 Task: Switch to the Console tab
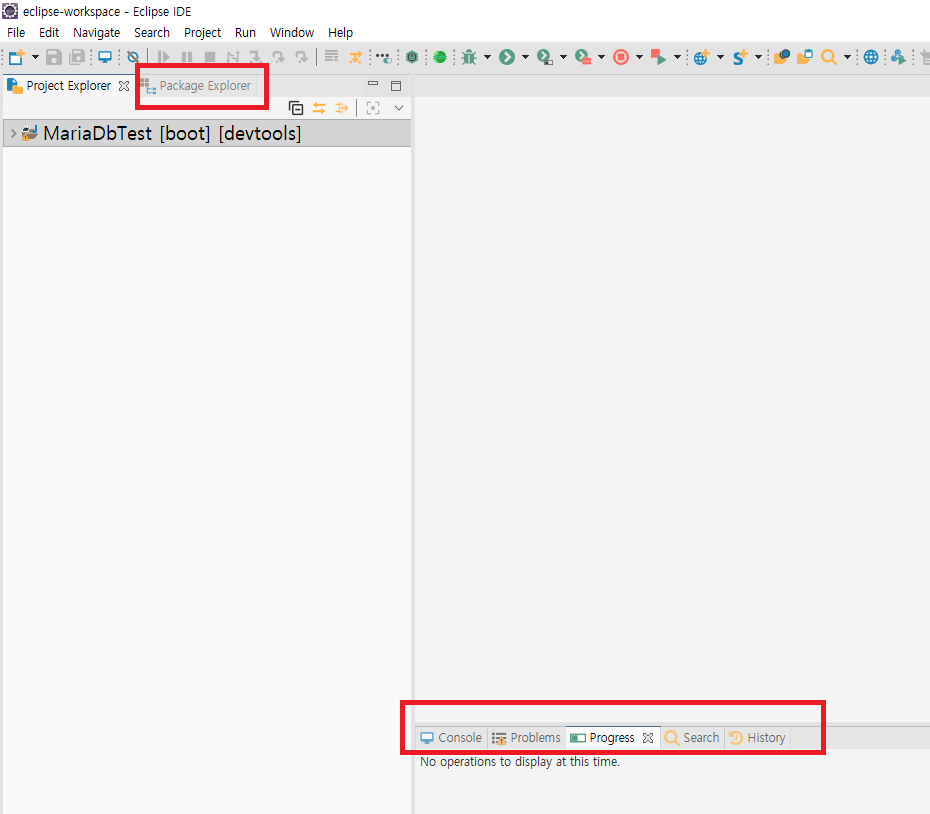[x=451, y=737]
